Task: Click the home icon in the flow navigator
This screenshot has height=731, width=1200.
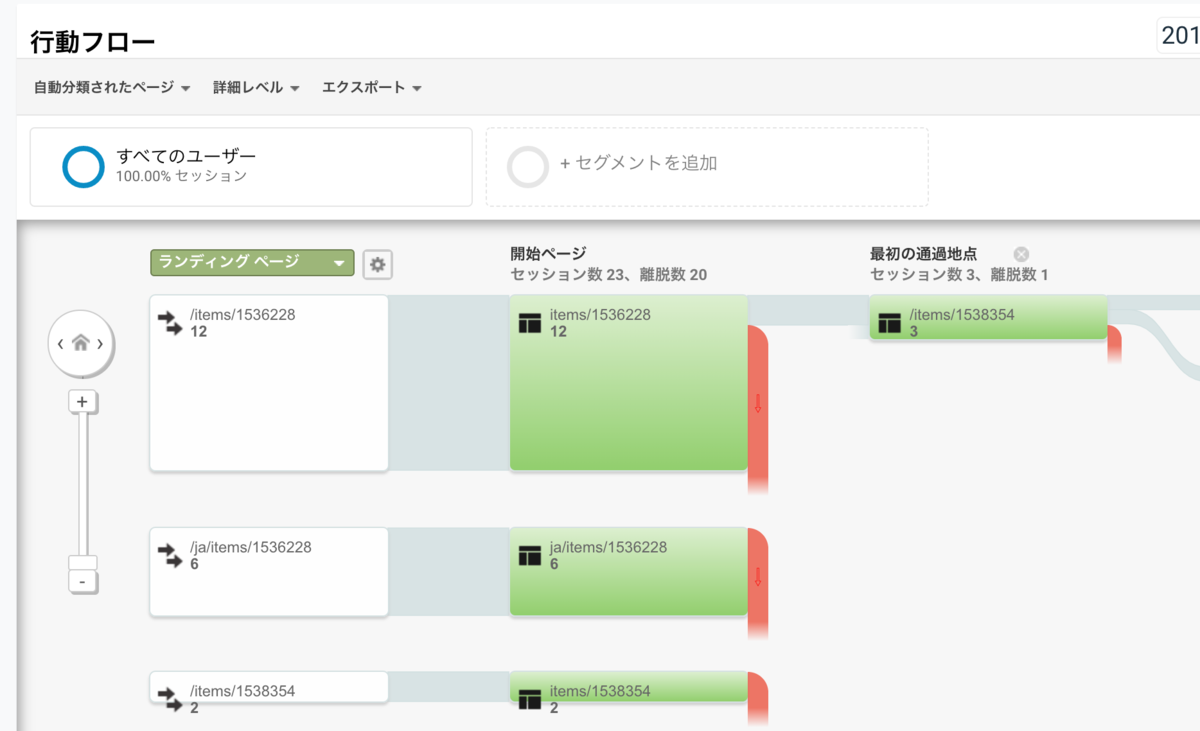Action: point(81,342)
